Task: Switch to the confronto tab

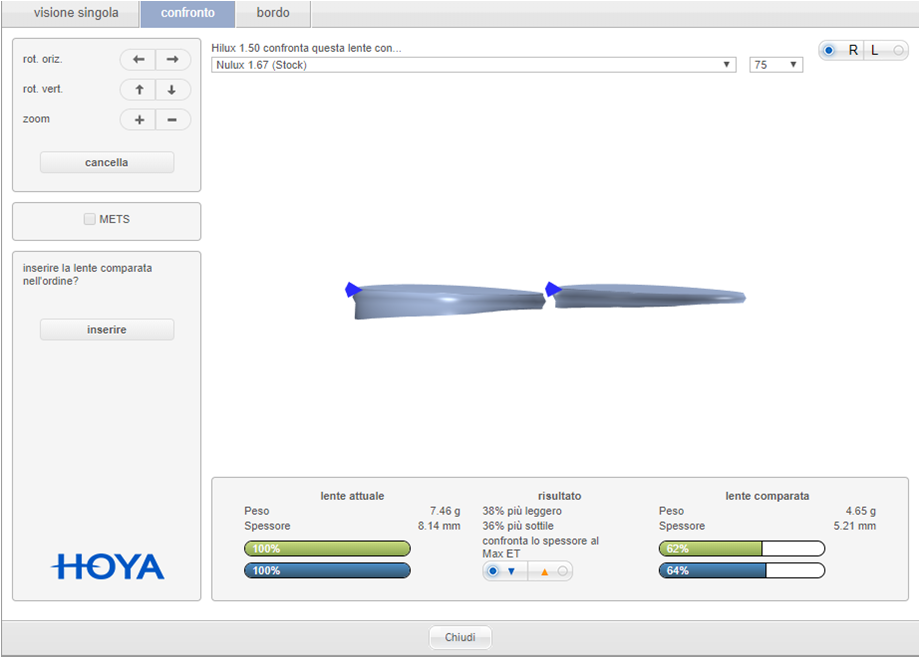Action: (188, 13)
